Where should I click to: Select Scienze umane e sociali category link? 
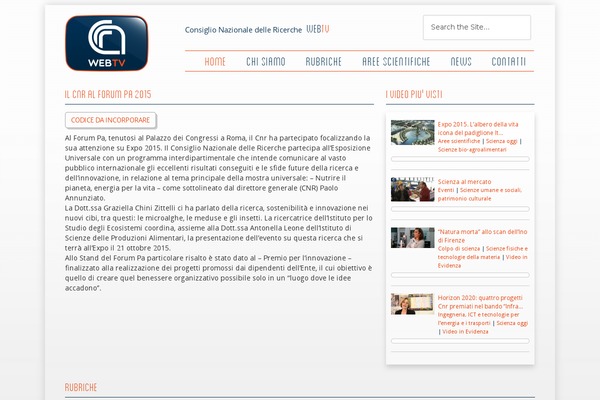480,194
